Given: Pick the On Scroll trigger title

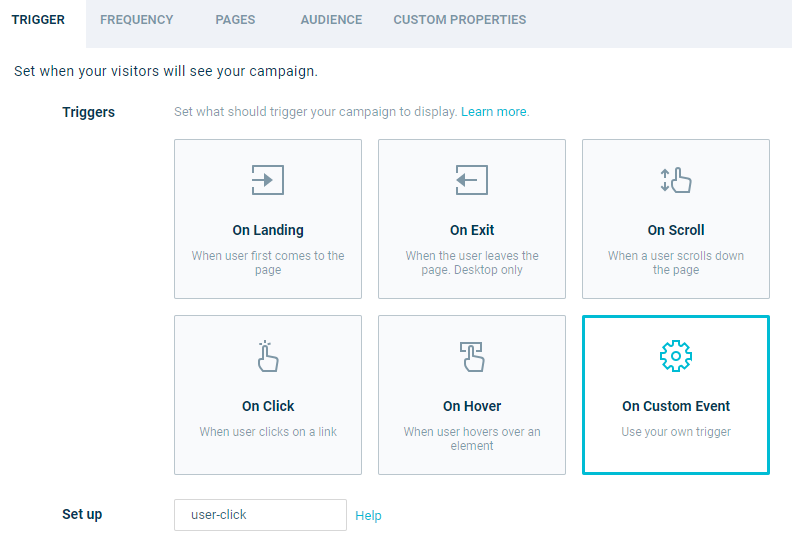Looking at the screenshot, I should 676,230.
